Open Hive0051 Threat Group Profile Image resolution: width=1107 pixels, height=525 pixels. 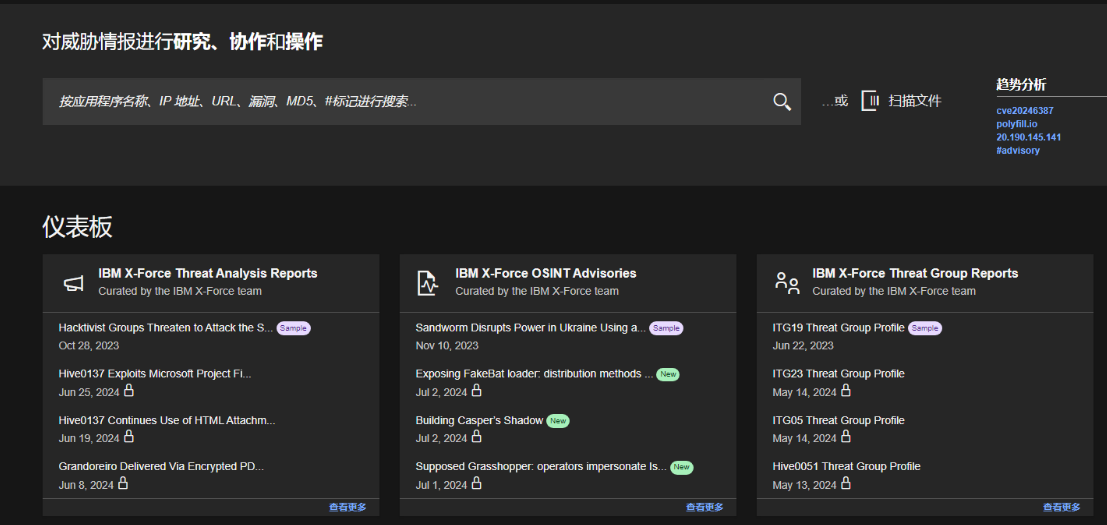click(846, 466)
